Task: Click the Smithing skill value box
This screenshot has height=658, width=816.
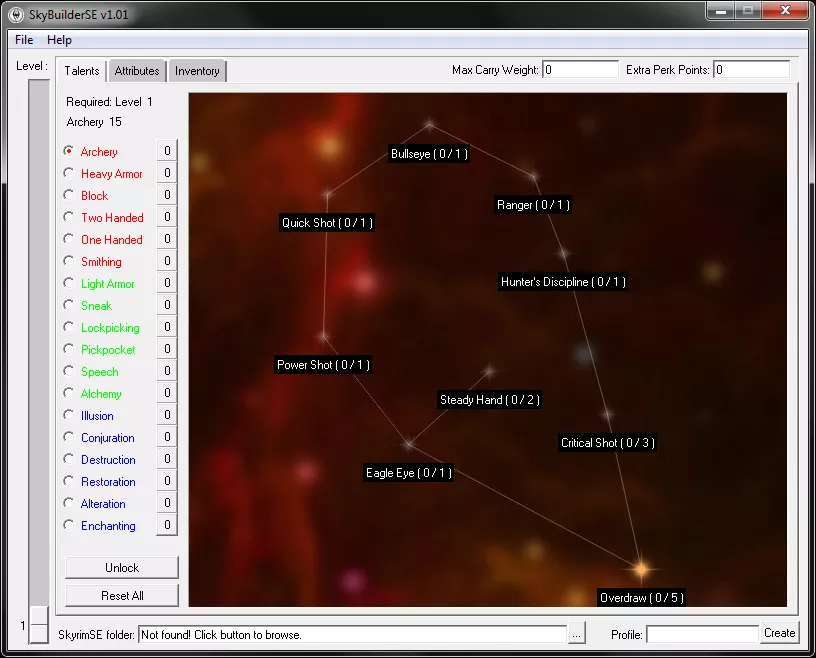Action: point(167,260)
